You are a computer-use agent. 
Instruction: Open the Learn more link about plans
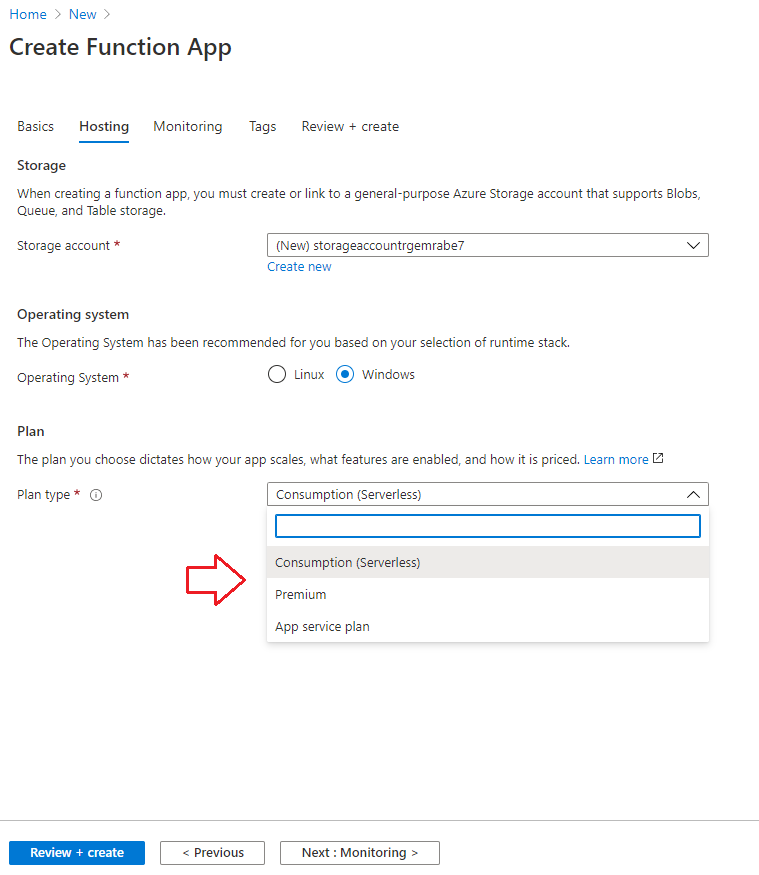(x=616, y=459)
